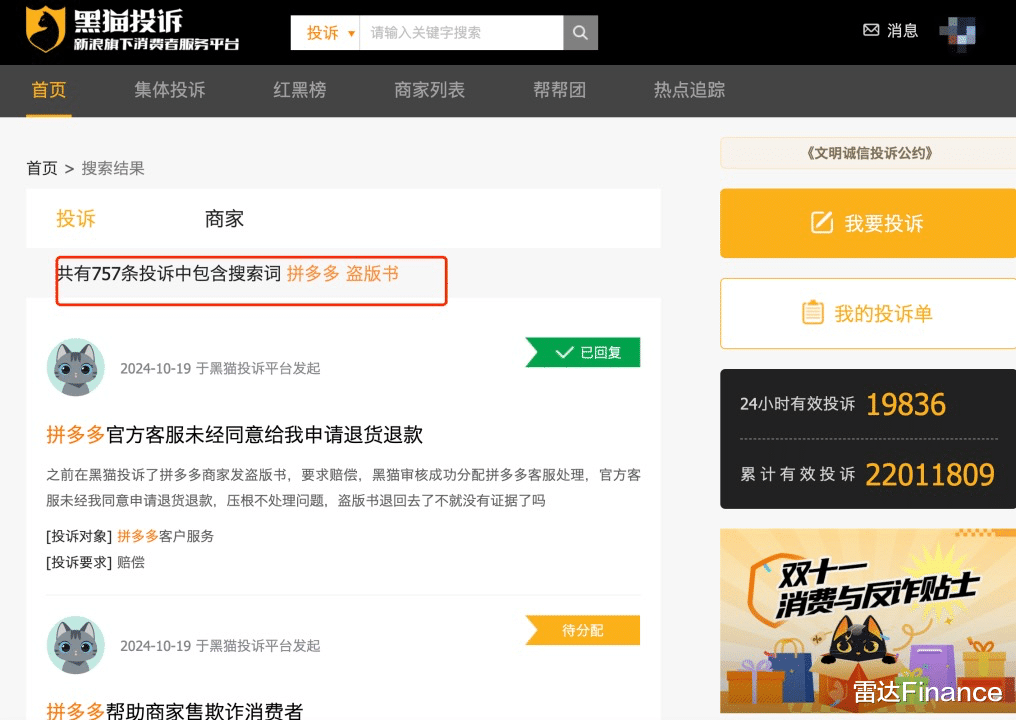Select the 投诉 results tab
Screen dimensions: 1016x720
76,218
